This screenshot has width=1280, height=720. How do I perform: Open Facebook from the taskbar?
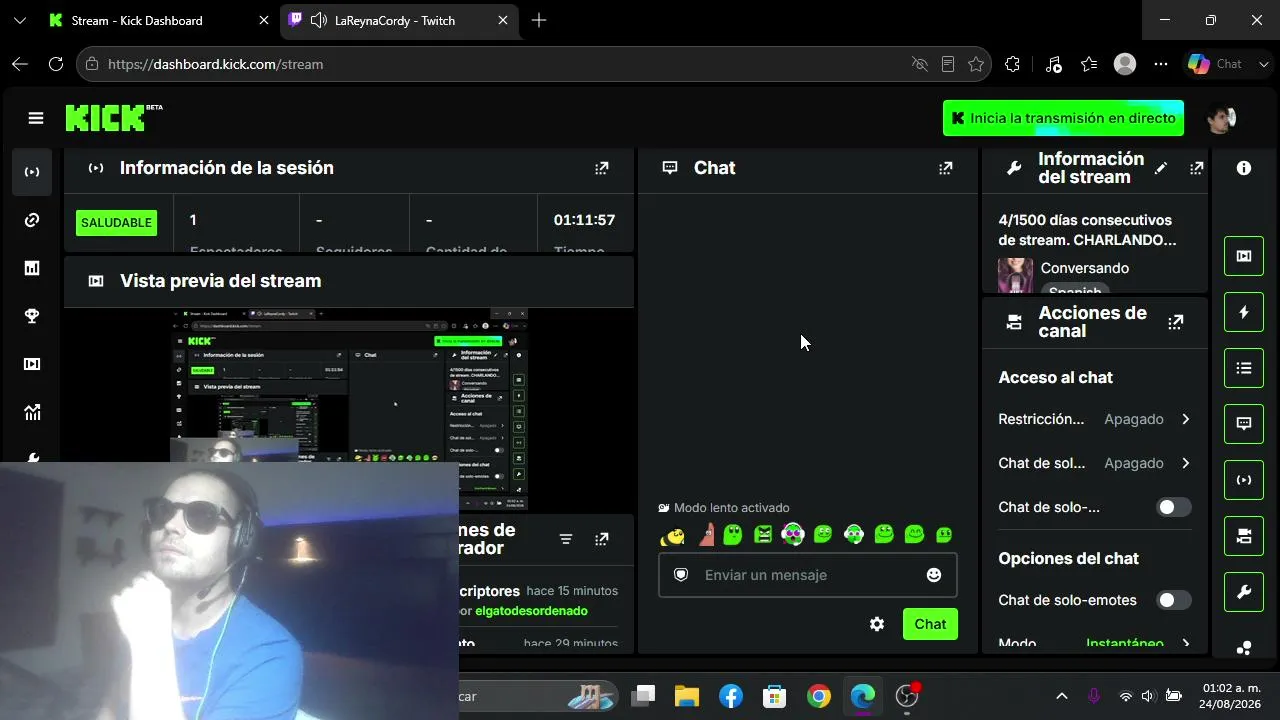coord(731,696)
